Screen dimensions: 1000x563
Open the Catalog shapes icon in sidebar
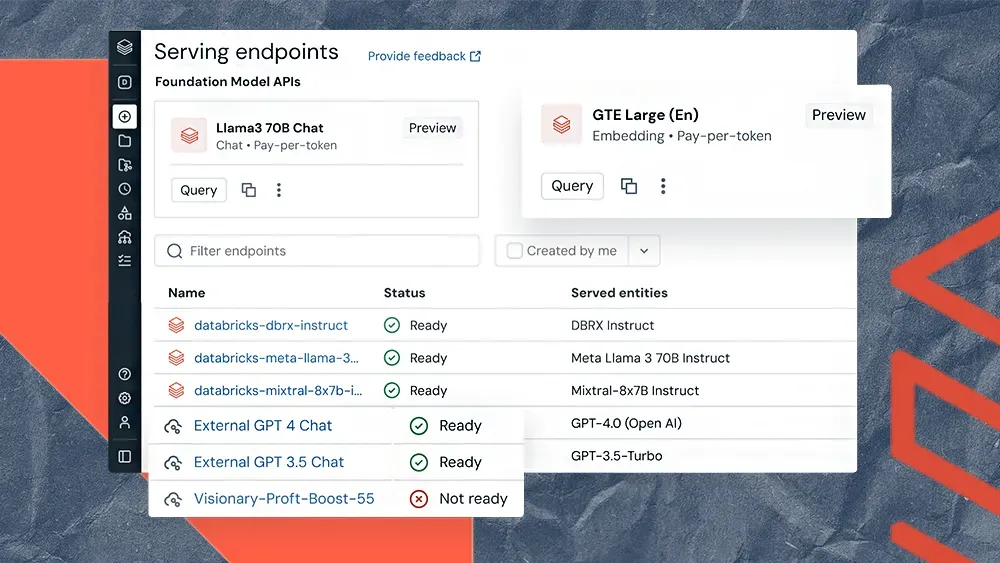pyautogui.click(x=124, y=213)
